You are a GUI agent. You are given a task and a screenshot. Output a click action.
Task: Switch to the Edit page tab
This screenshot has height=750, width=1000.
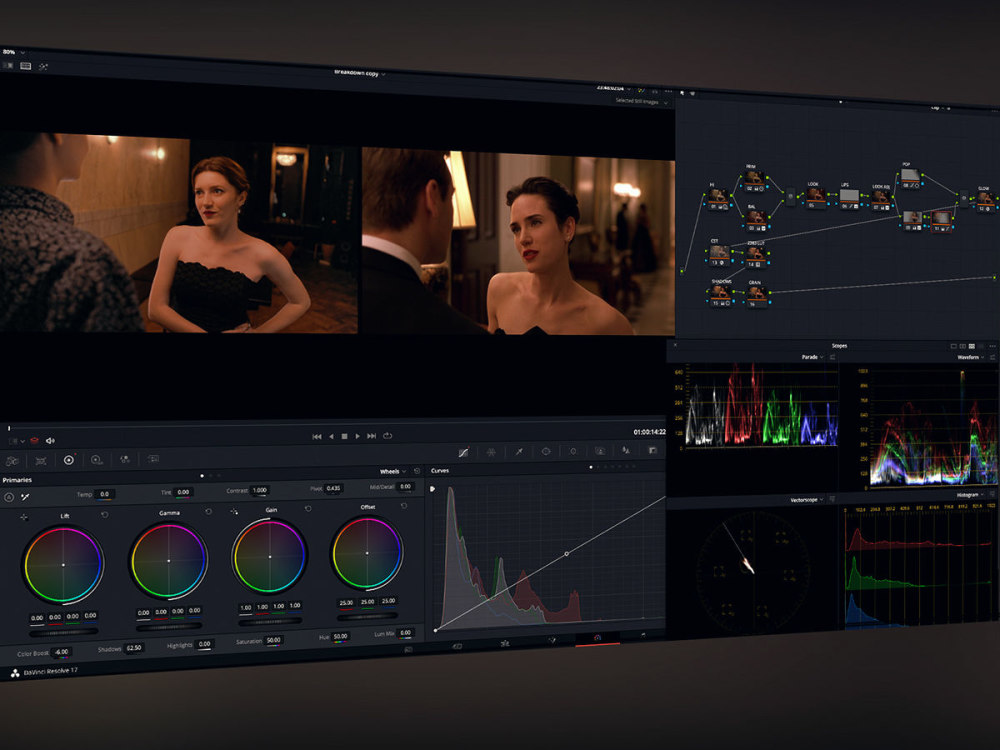(x=504, y=643)
